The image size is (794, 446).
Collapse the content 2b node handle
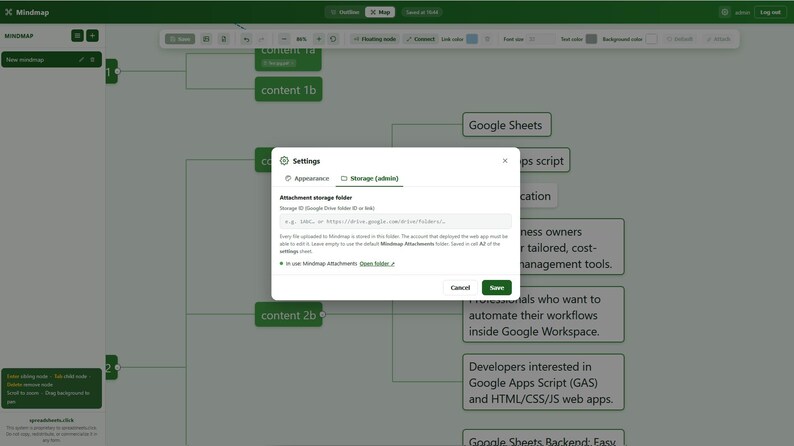click(x=323, y=315)
